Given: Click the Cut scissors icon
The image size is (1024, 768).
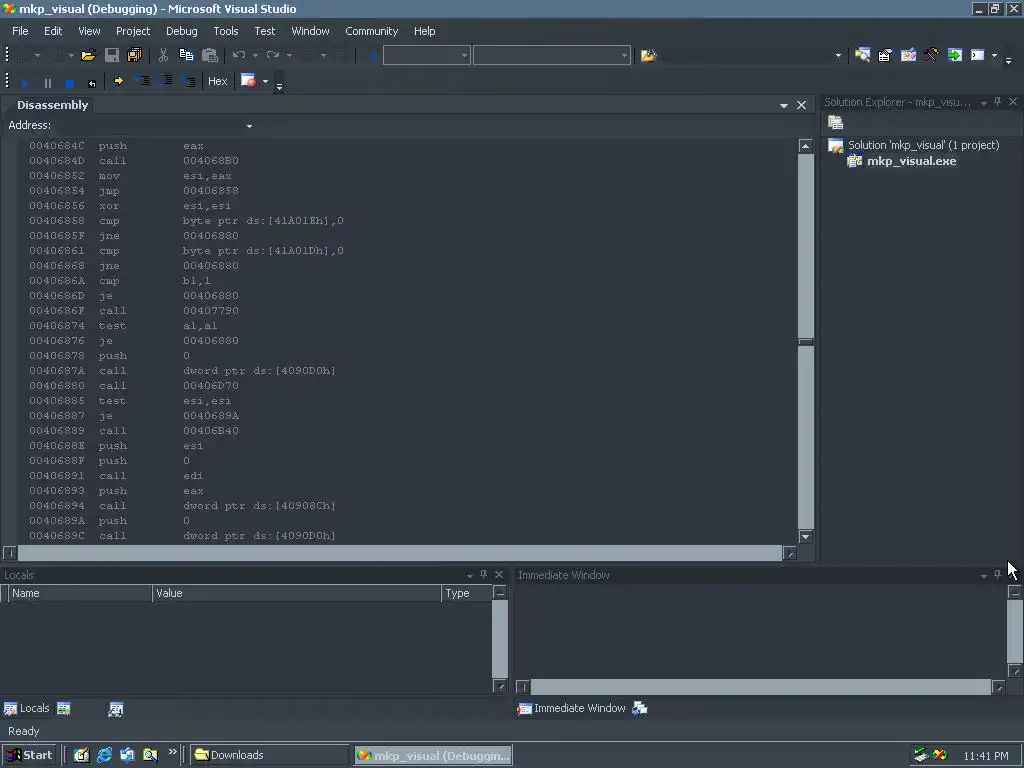Looking at the screenshot, I should tap(163, 56).
